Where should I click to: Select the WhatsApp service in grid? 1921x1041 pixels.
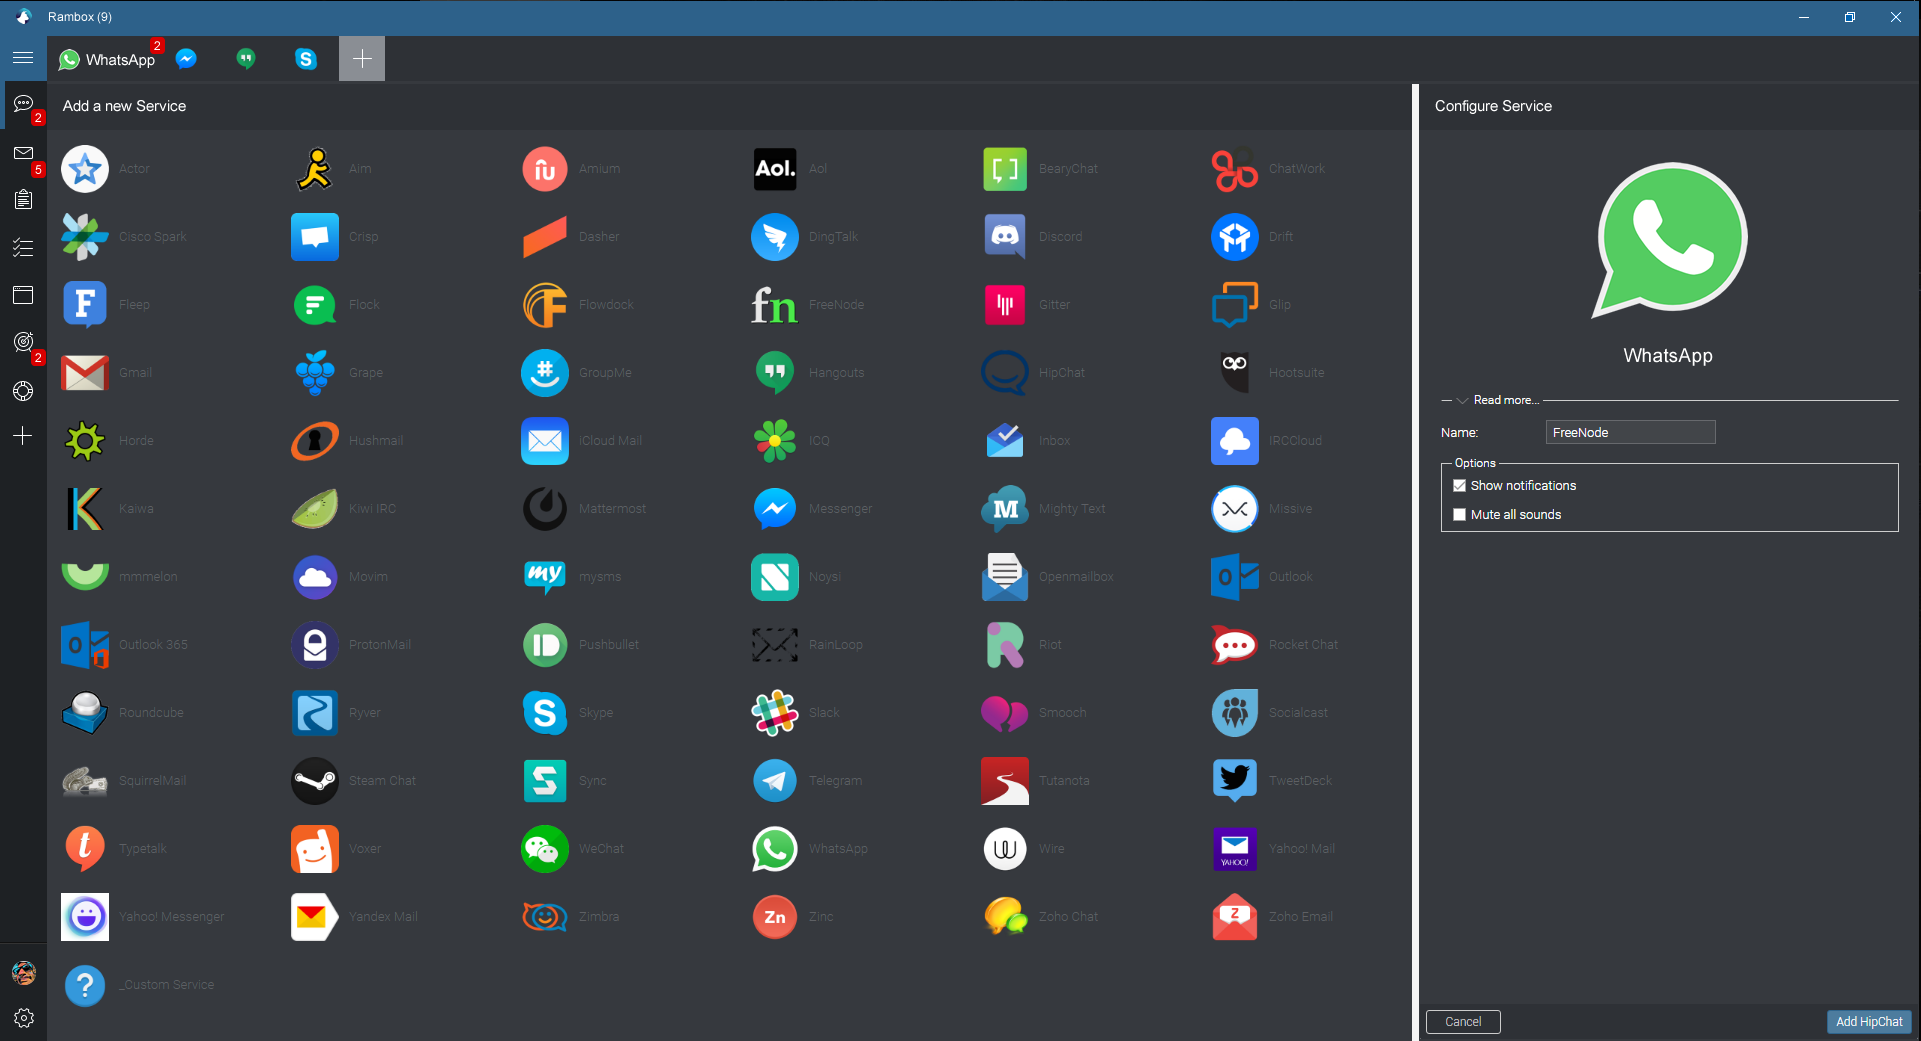click(775, 849)
